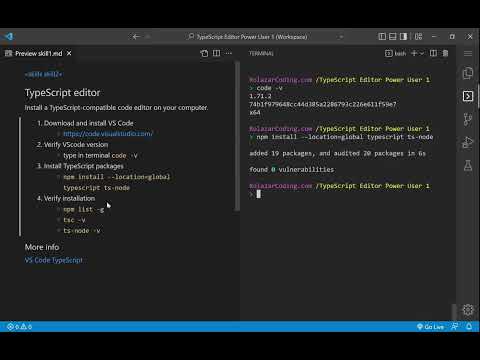Open the hamburger application menu
The width and height of the screenshot is (480, 360).
(x=468, y=53)
